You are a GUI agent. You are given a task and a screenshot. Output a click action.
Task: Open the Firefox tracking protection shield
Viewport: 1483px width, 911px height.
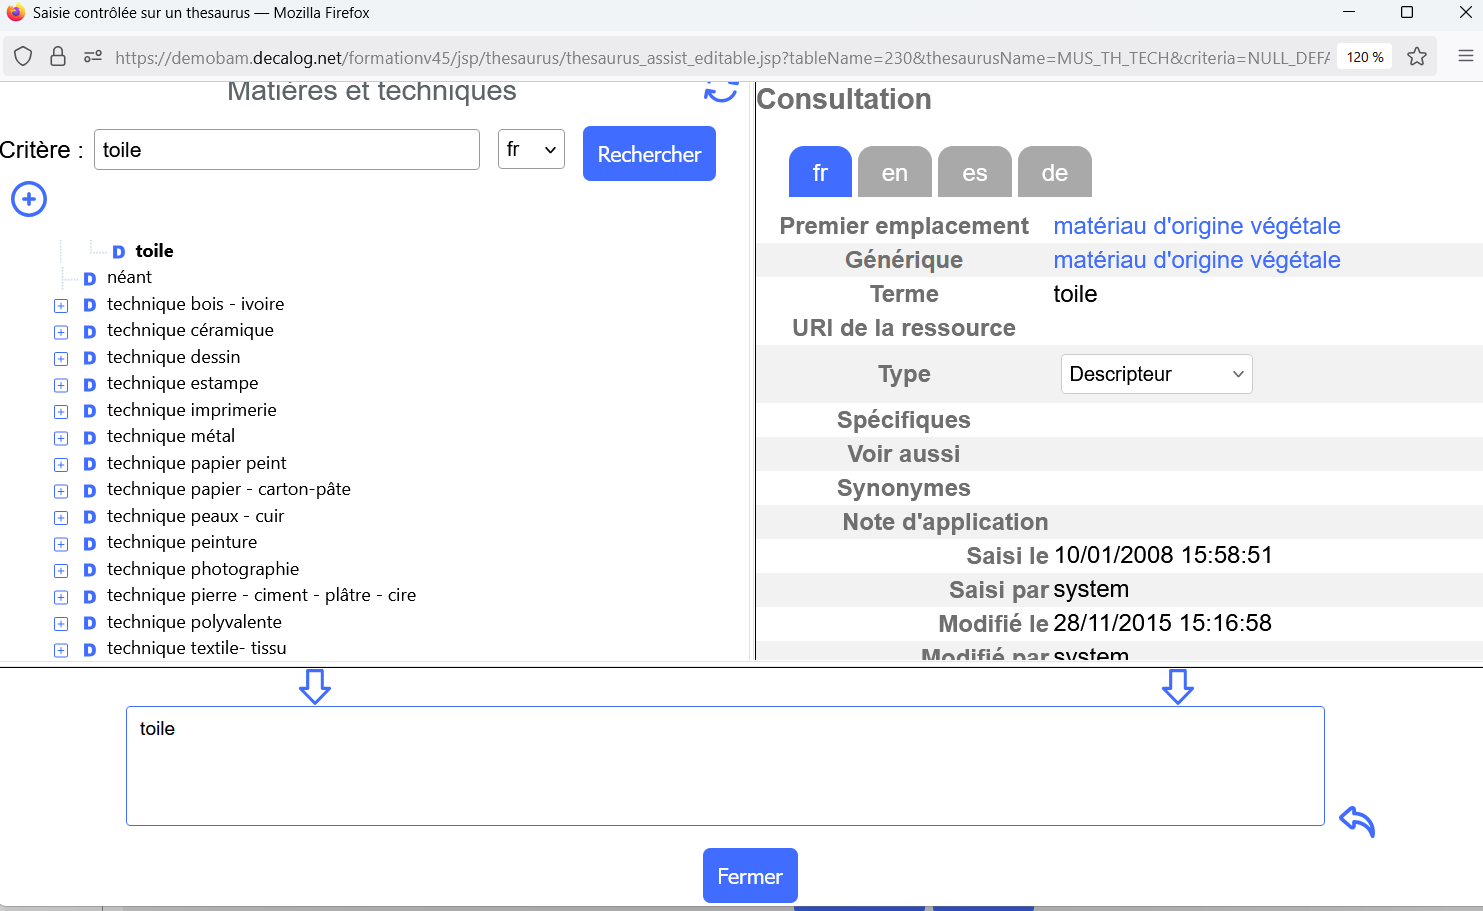pos(24,57)
